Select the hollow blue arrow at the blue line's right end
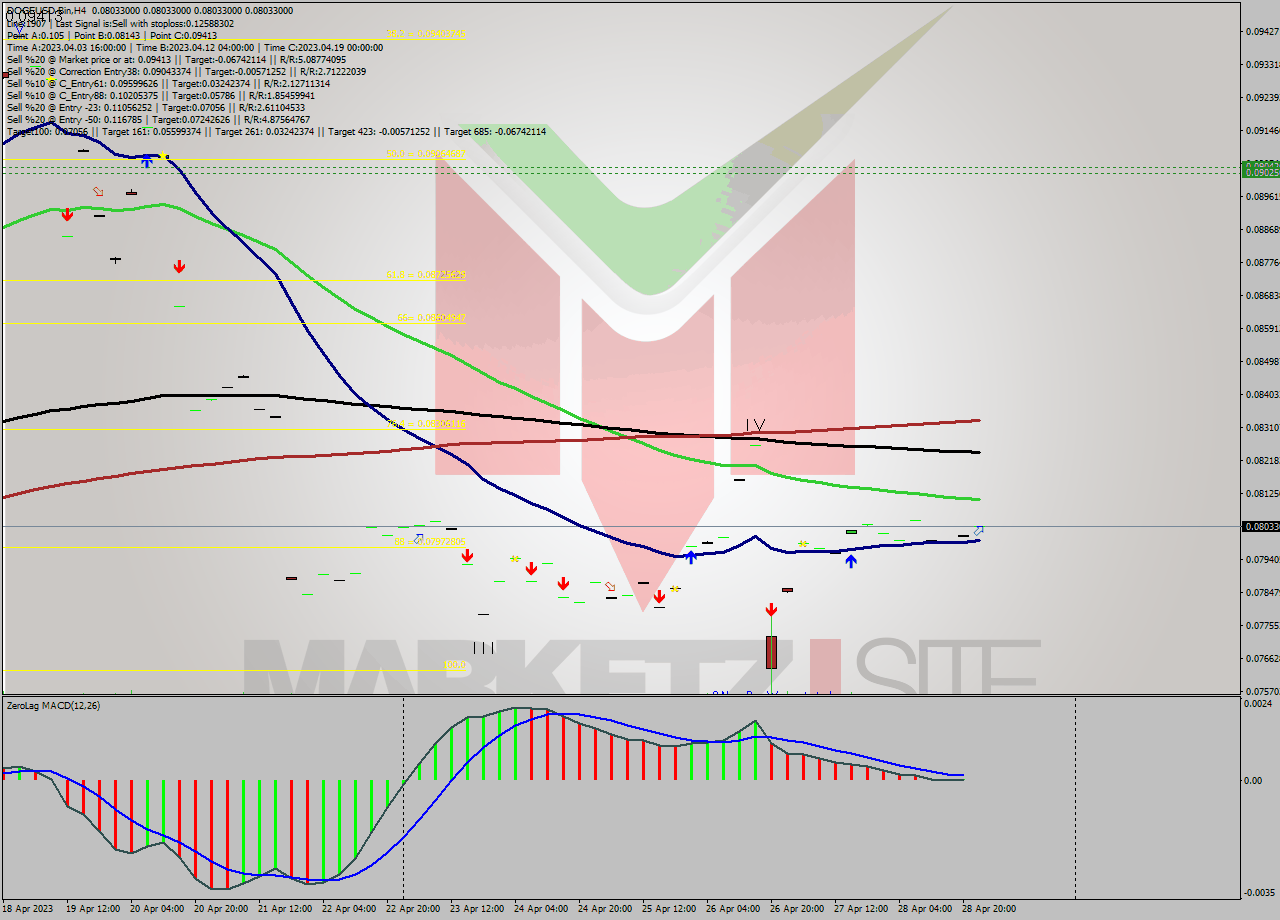 (x=978, y=530)
